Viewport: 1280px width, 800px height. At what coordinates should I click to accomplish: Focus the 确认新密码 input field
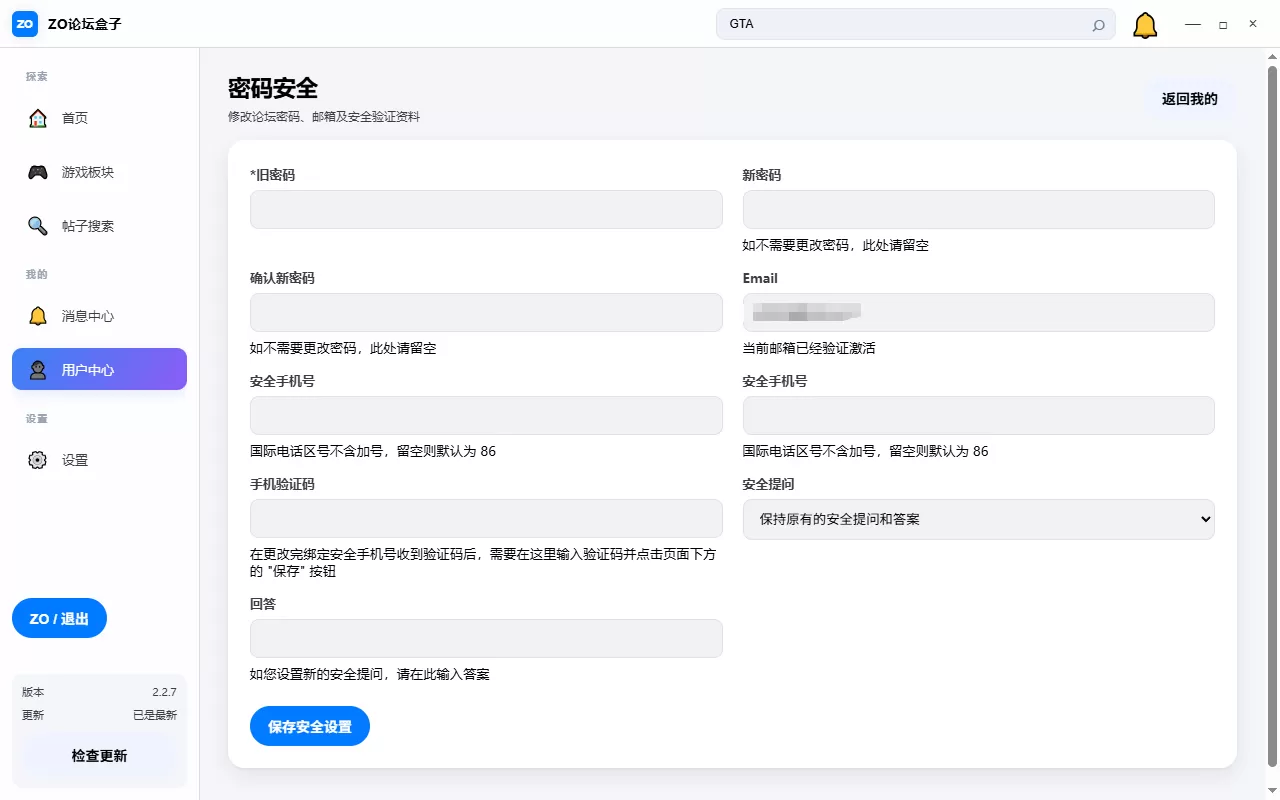pos(486,312)
